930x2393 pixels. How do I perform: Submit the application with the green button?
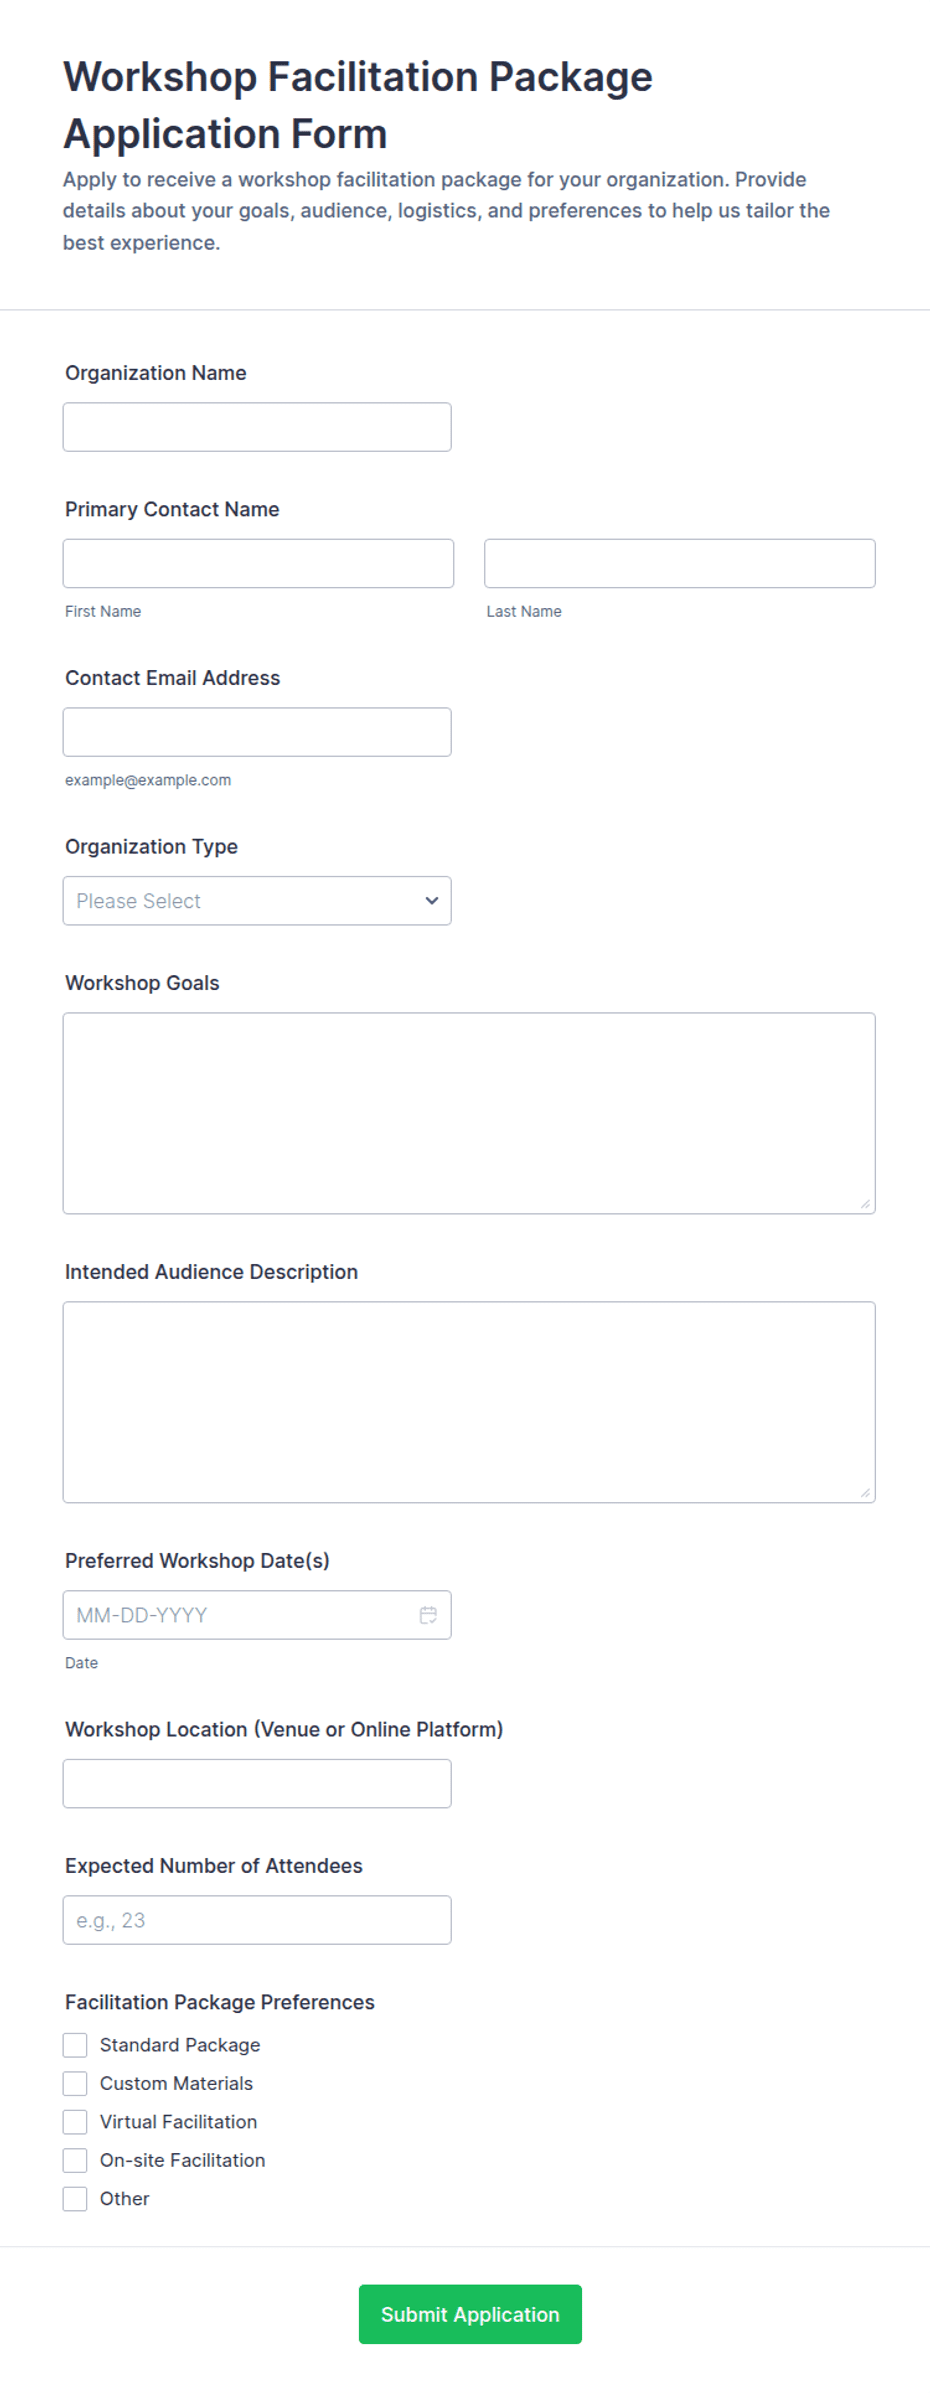point(470,2313)
